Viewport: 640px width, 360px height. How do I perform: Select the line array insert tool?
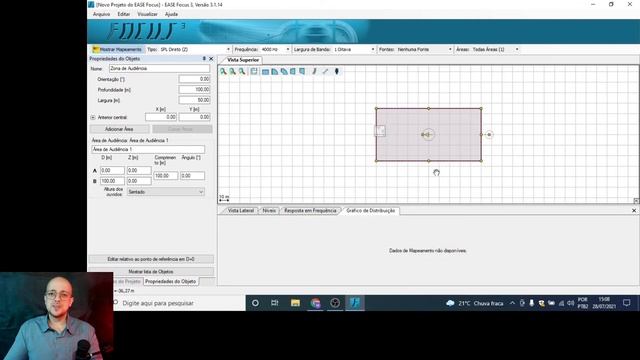tap(314, 71)
